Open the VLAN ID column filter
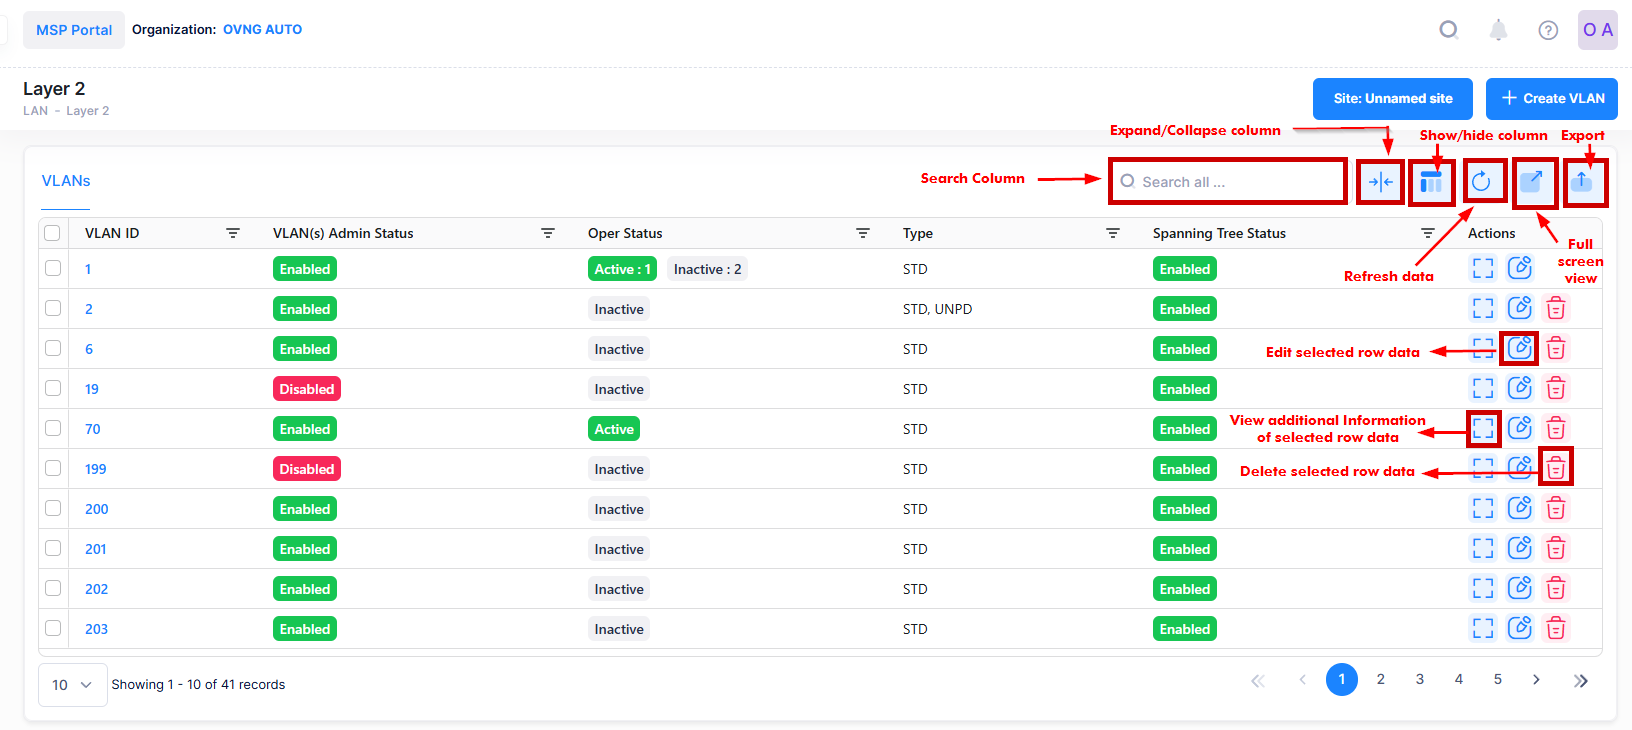 pos(233,233)
